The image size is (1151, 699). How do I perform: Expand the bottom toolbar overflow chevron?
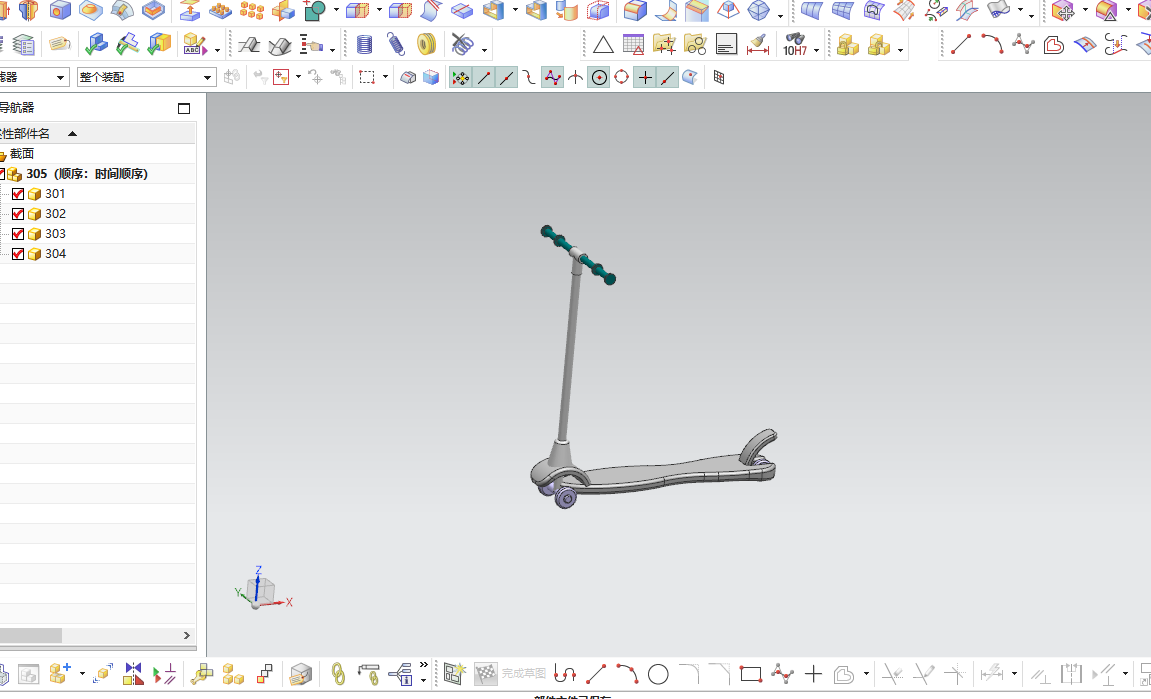[x=424, y=665]
